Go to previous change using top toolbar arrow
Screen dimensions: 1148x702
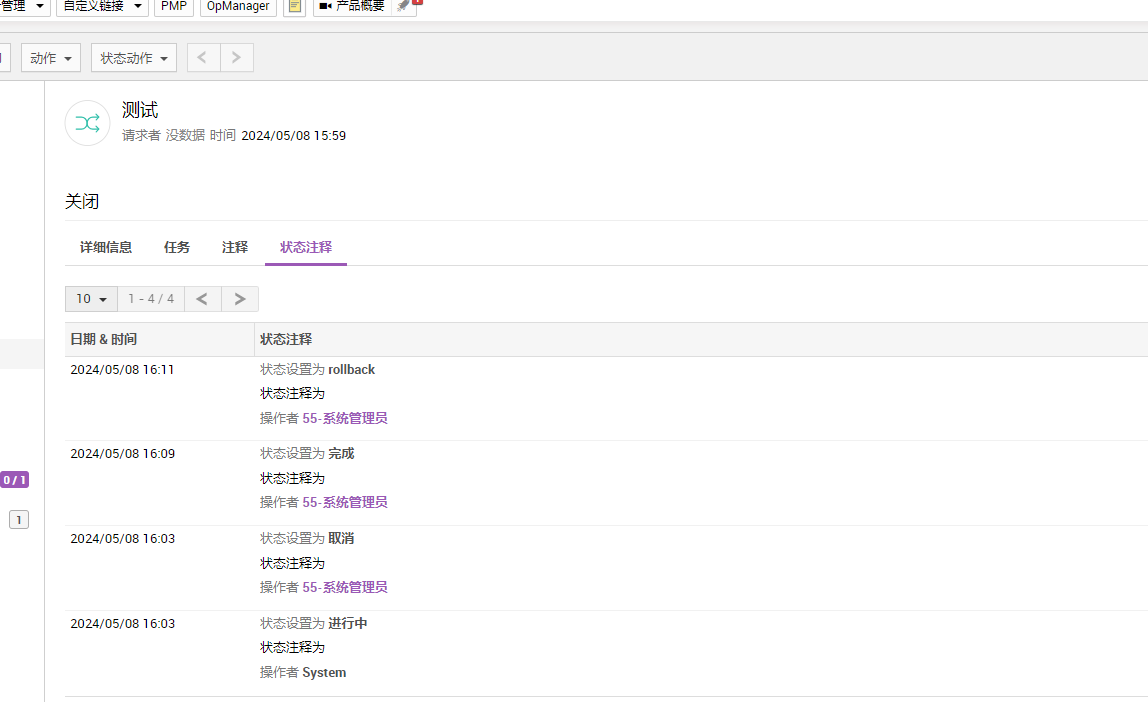[203, 58]
